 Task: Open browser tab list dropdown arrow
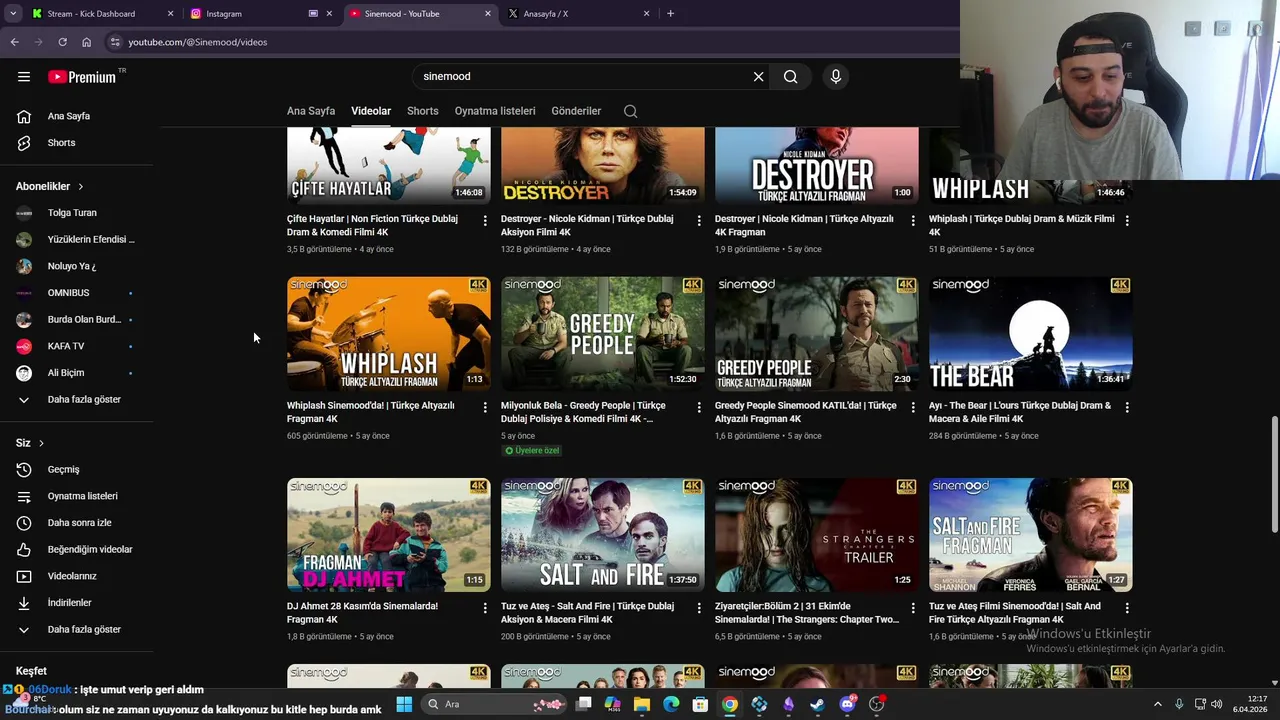(13, 14)
